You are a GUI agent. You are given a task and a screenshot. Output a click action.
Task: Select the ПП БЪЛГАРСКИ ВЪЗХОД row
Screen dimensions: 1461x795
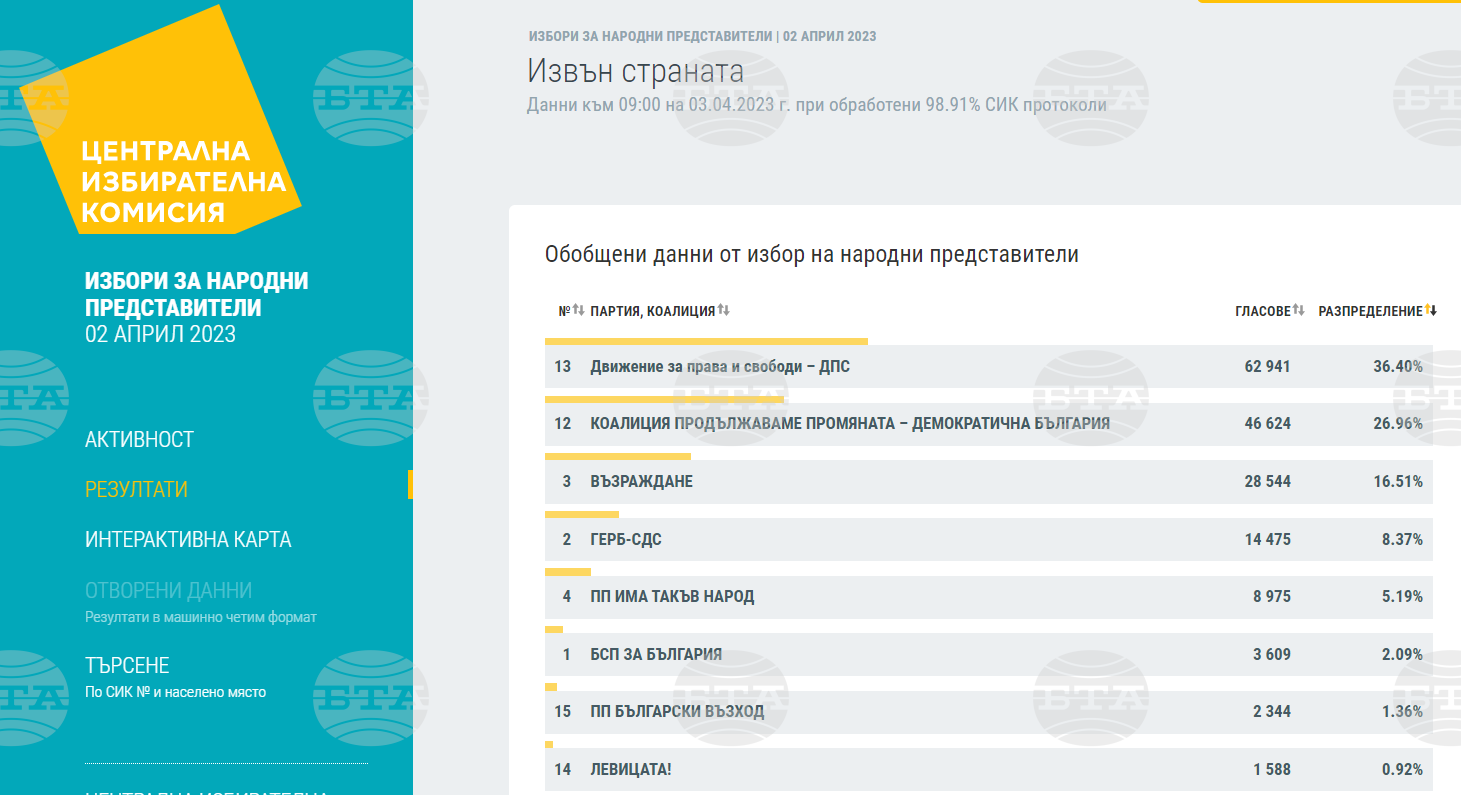[x=677, y=712]
